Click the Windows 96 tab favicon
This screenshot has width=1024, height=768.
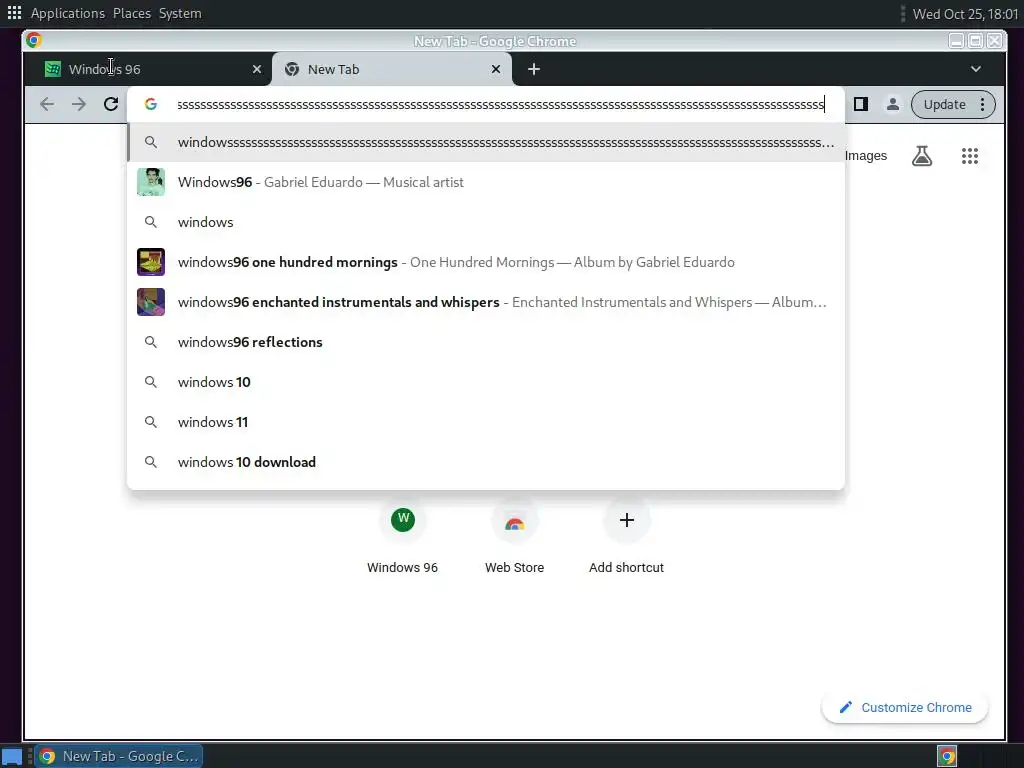[53, 69]
